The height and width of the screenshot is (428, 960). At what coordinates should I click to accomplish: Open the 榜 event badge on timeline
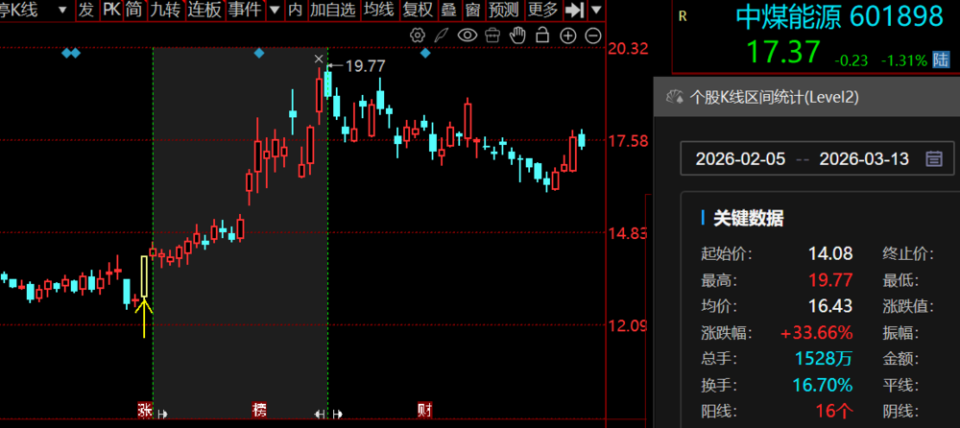pos(260,410)
